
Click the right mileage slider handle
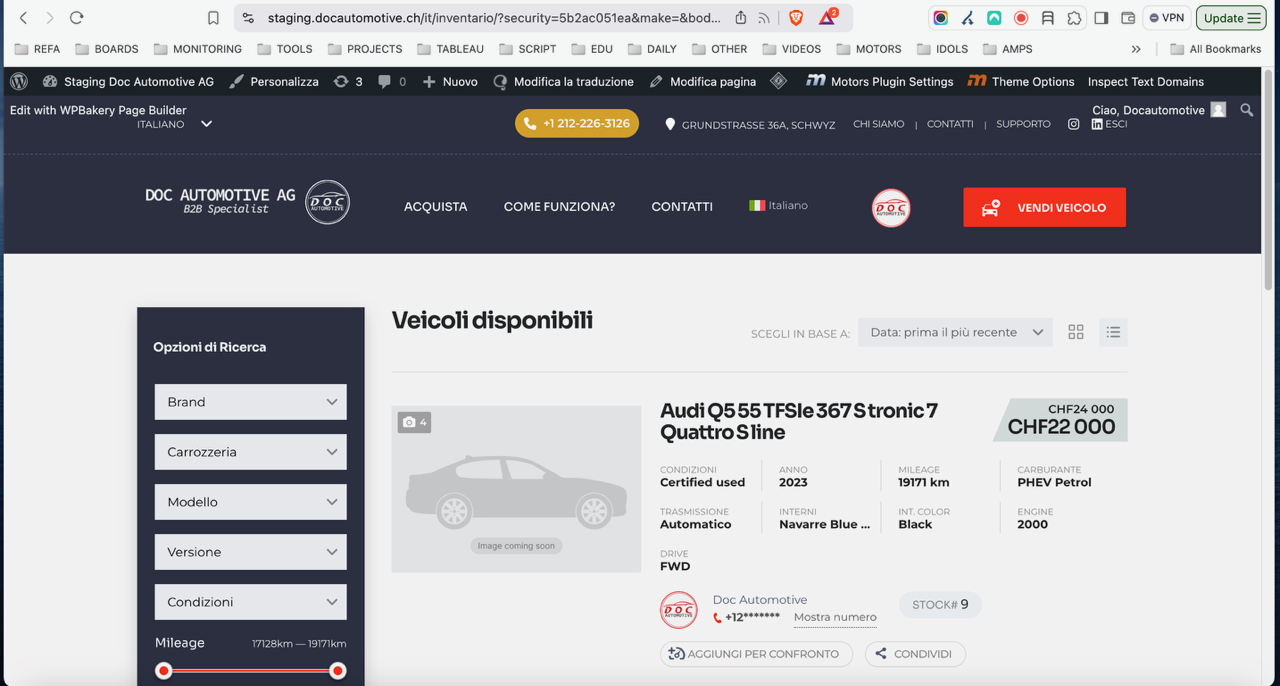coord(338,671)
